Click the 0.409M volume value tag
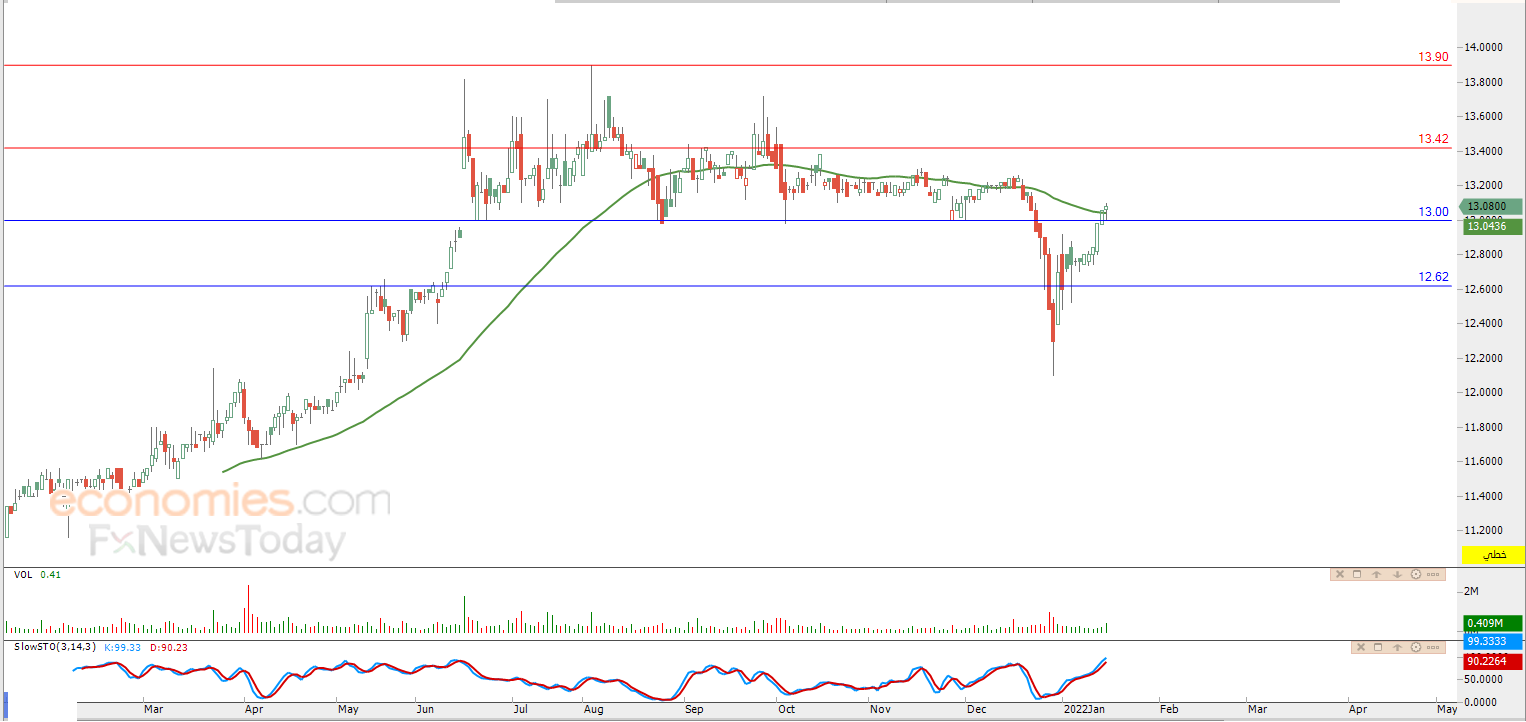Image resolution: width=1526 pixels, height=722 pixels. pos(1493,623)
